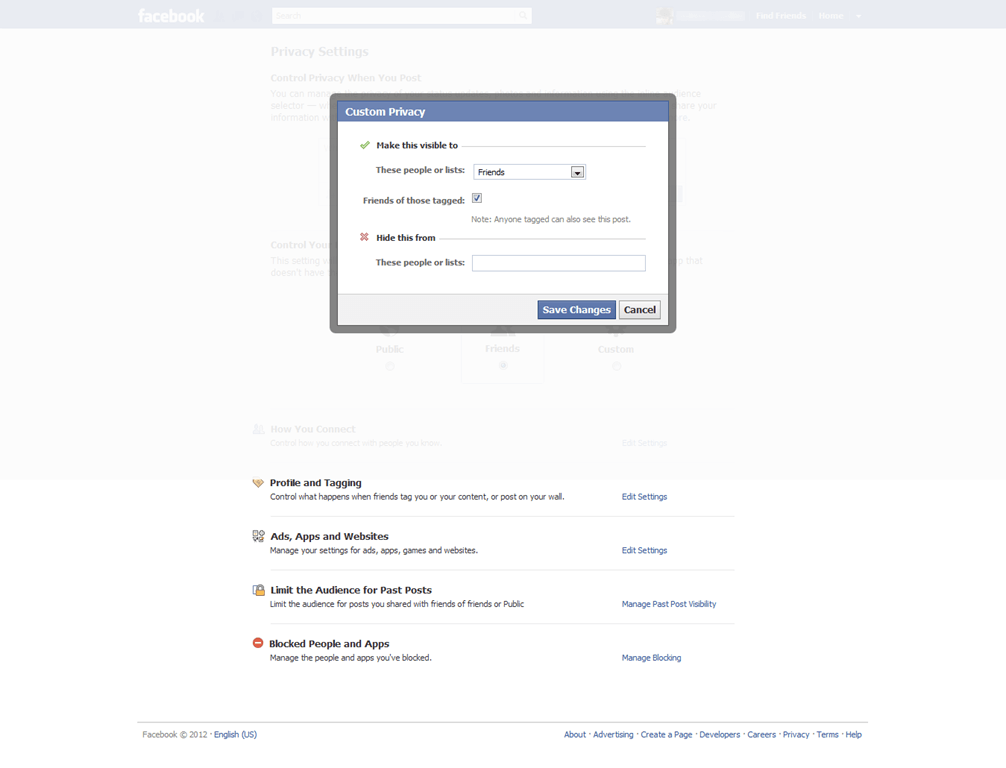
Task: Open the Advertising footer link
Action: (x=613, y=735)
